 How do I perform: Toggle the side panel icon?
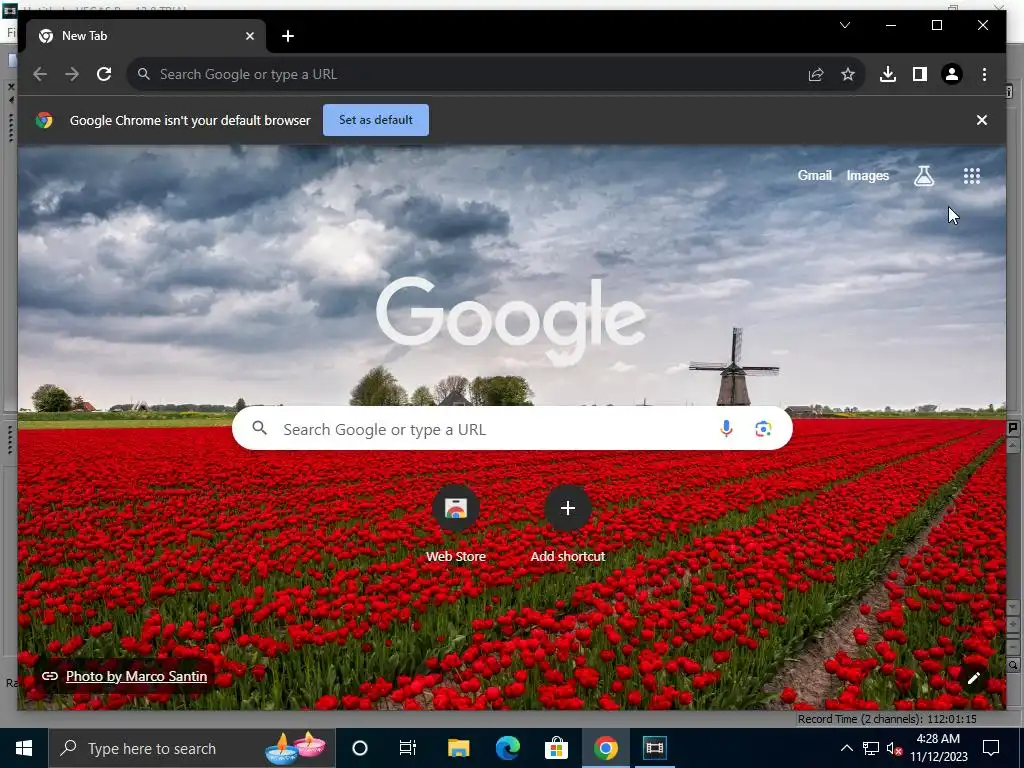920,74
